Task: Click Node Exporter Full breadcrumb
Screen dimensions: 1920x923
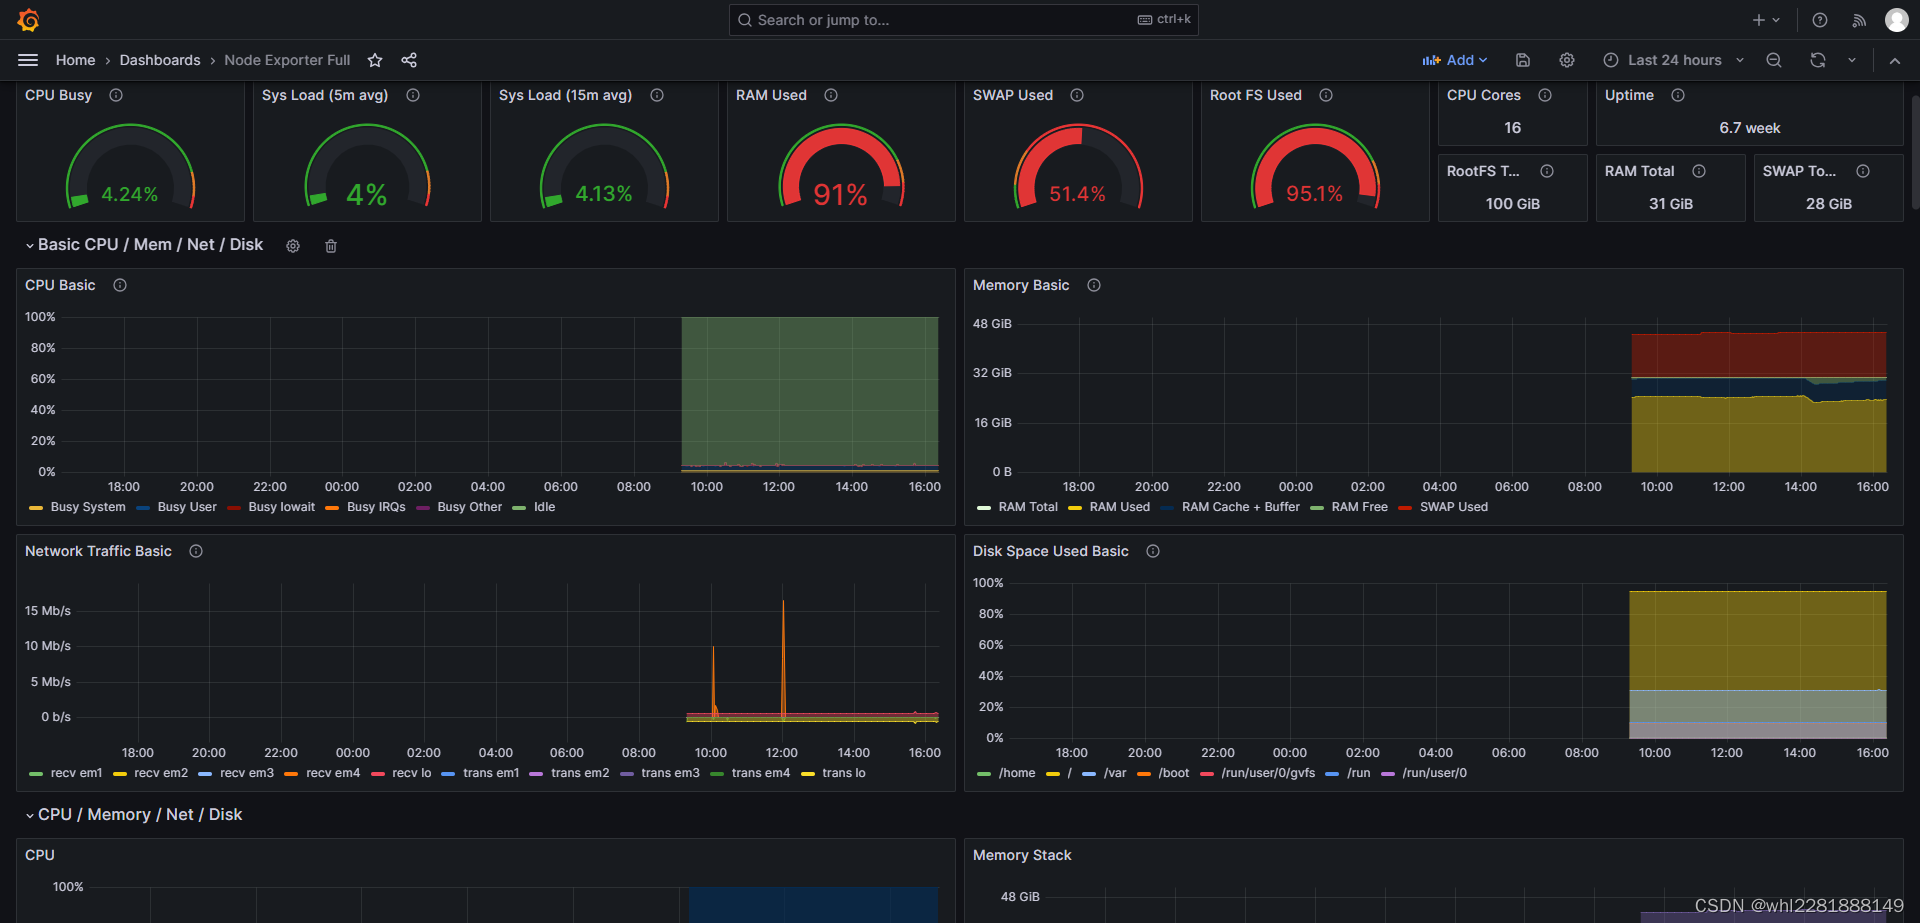Action: tap(287, 60)
